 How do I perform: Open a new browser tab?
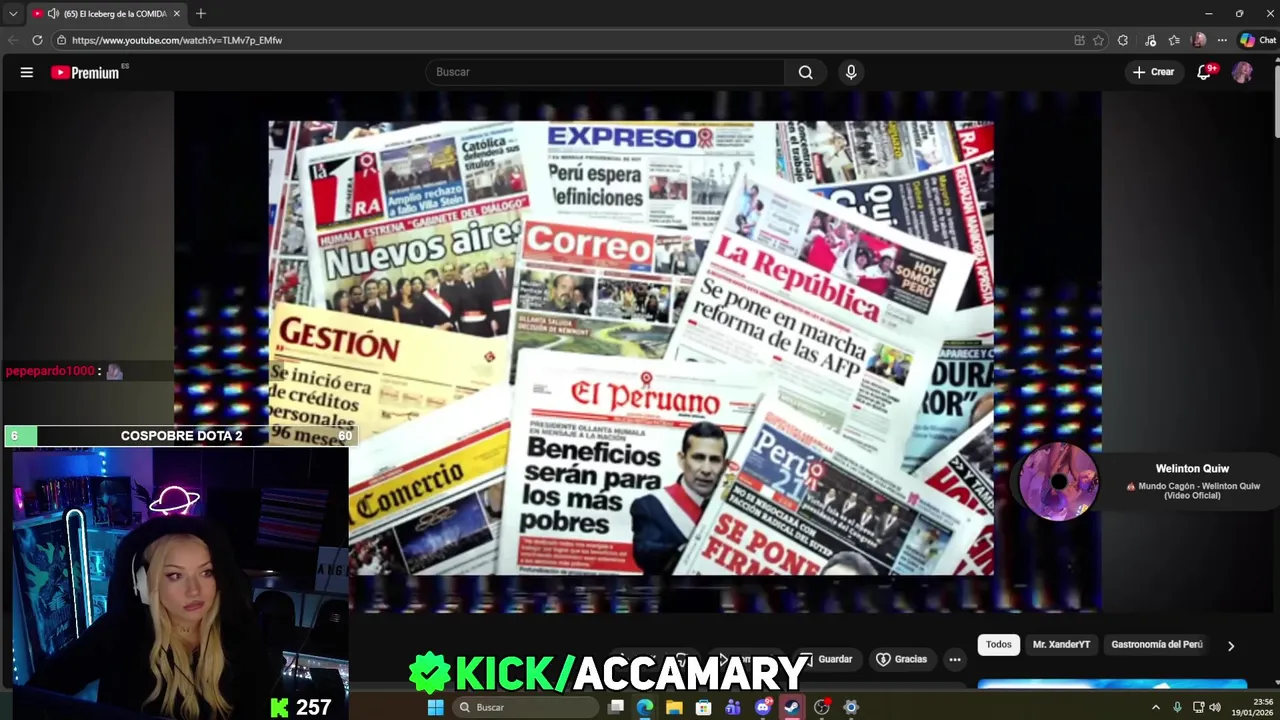pos(201,13)
